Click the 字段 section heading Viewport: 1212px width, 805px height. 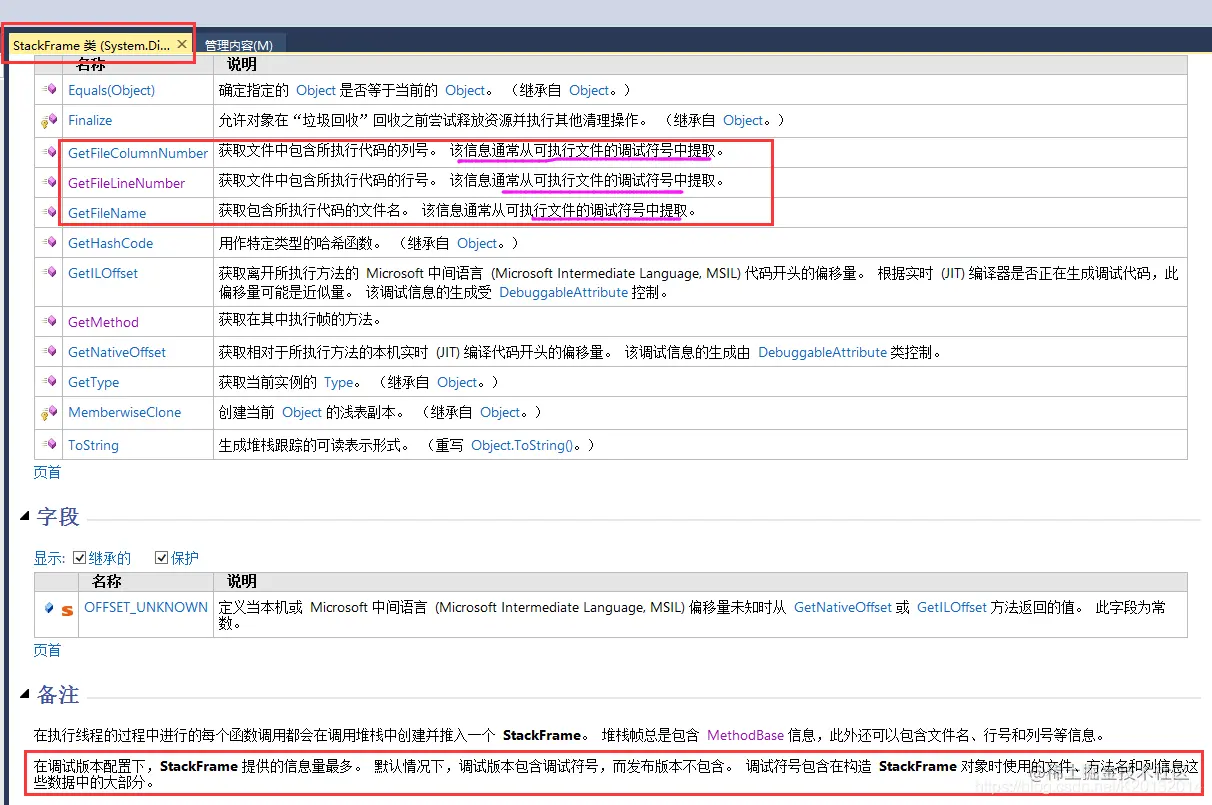click(58, 516)
